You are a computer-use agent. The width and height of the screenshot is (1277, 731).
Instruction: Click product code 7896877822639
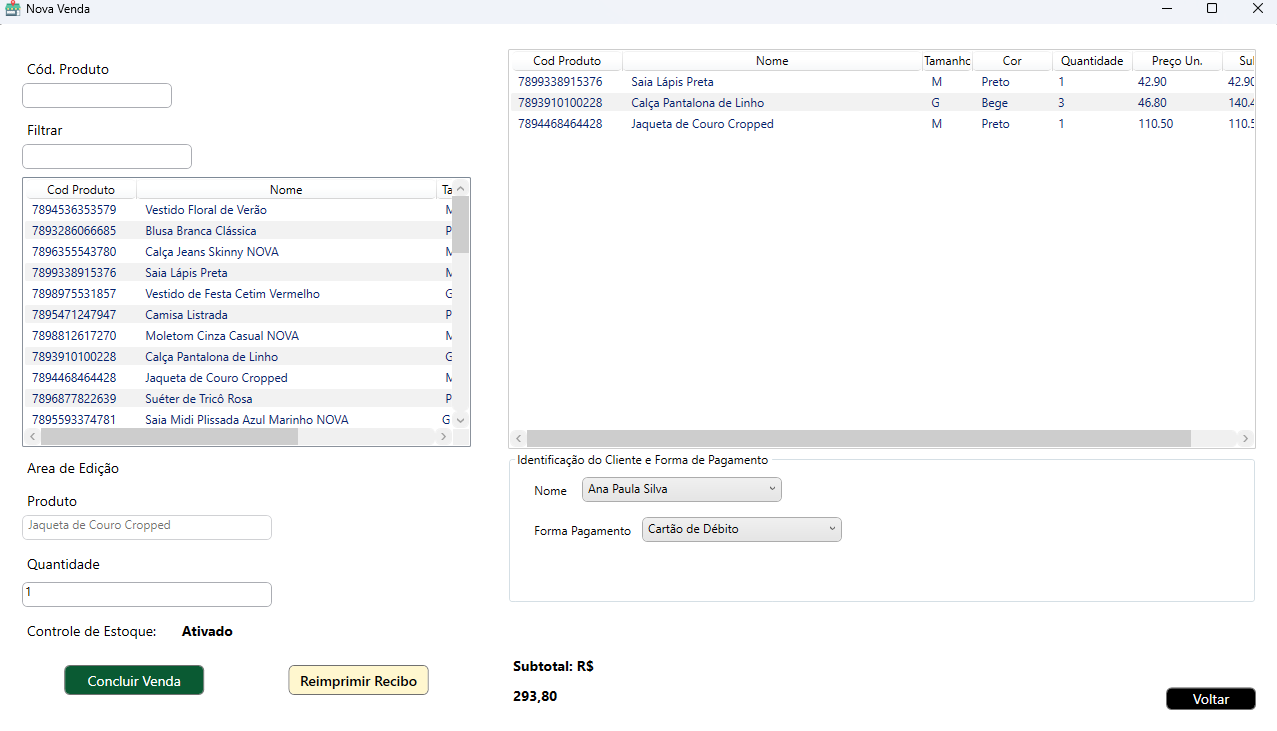(x=74, y=399)
